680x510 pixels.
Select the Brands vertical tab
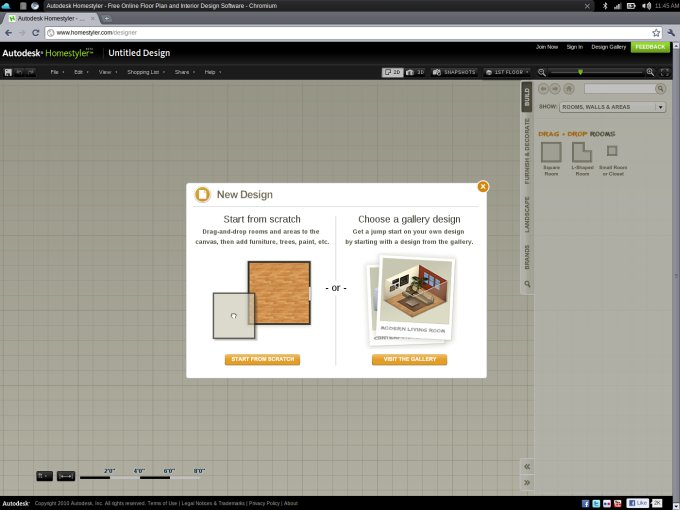click(527, 257)
